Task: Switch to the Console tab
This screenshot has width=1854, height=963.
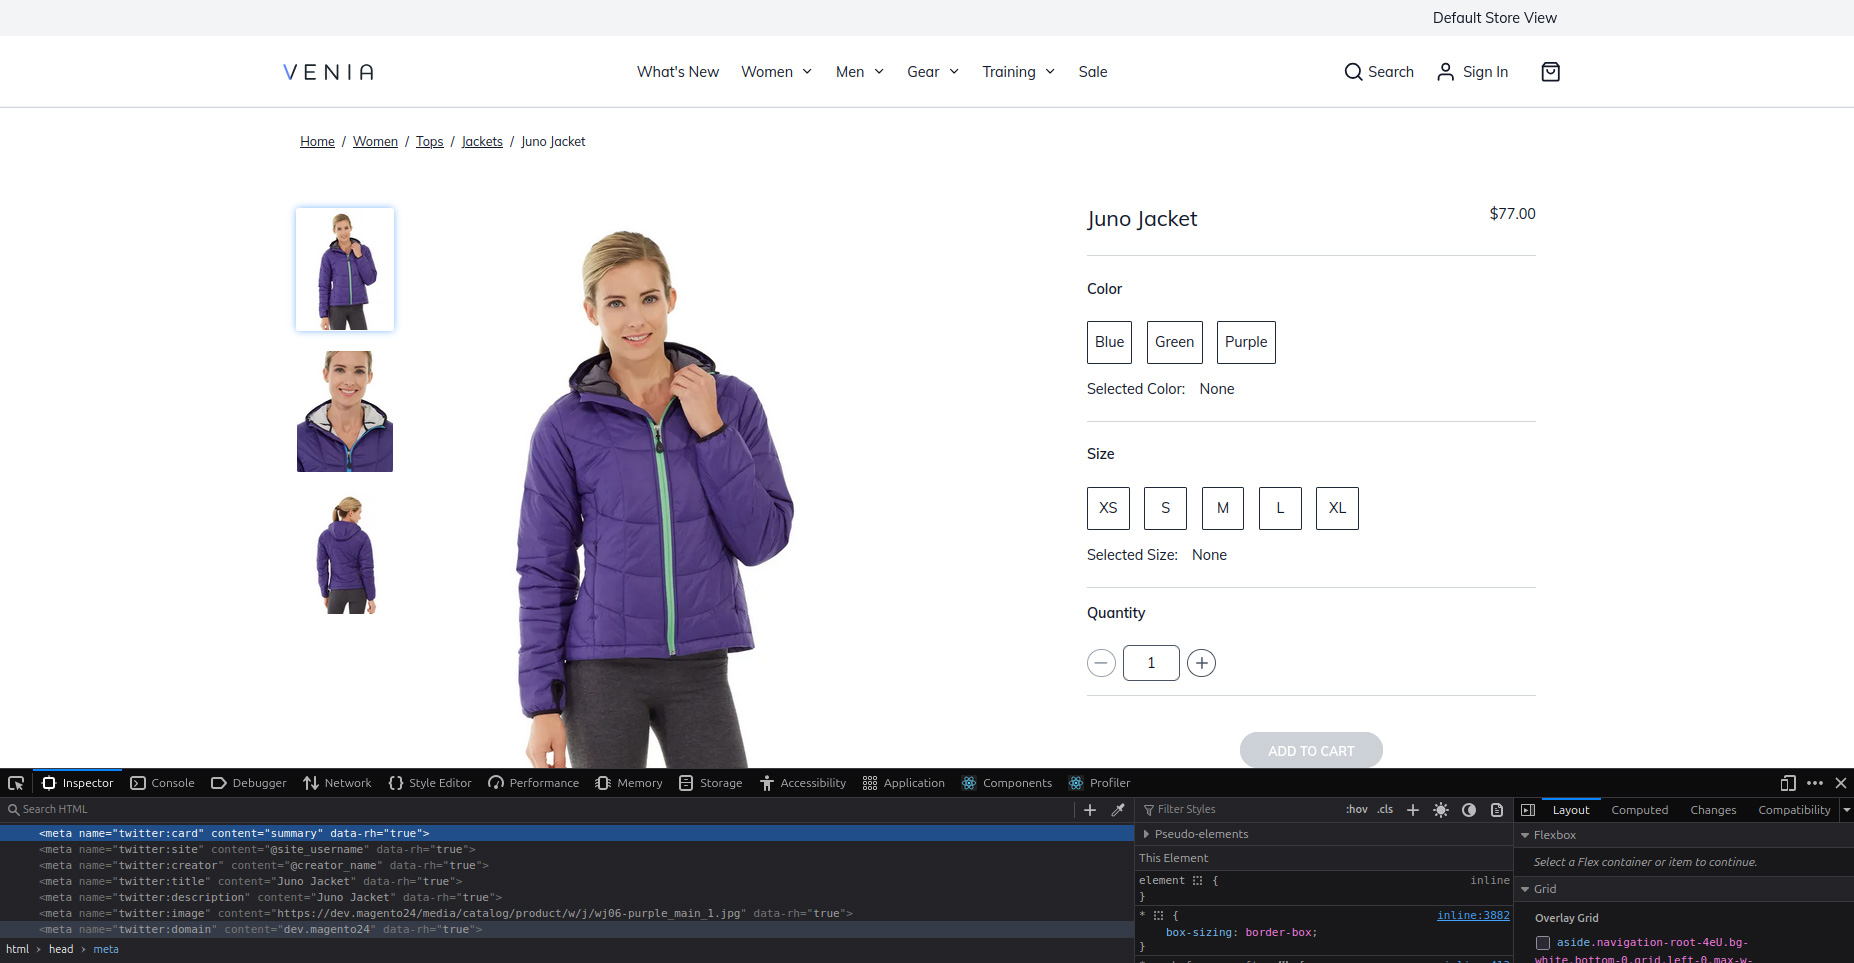Action: click(x=162, y=783)
